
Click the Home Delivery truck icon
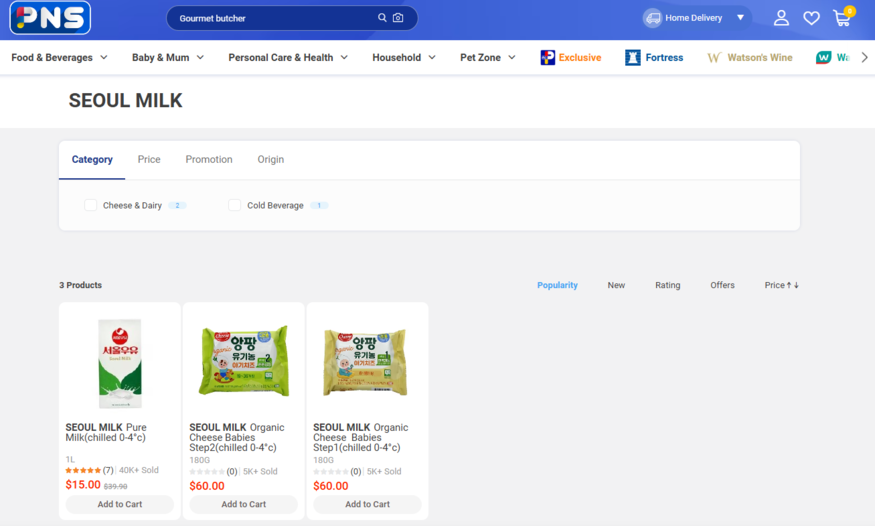click(652, 18)
